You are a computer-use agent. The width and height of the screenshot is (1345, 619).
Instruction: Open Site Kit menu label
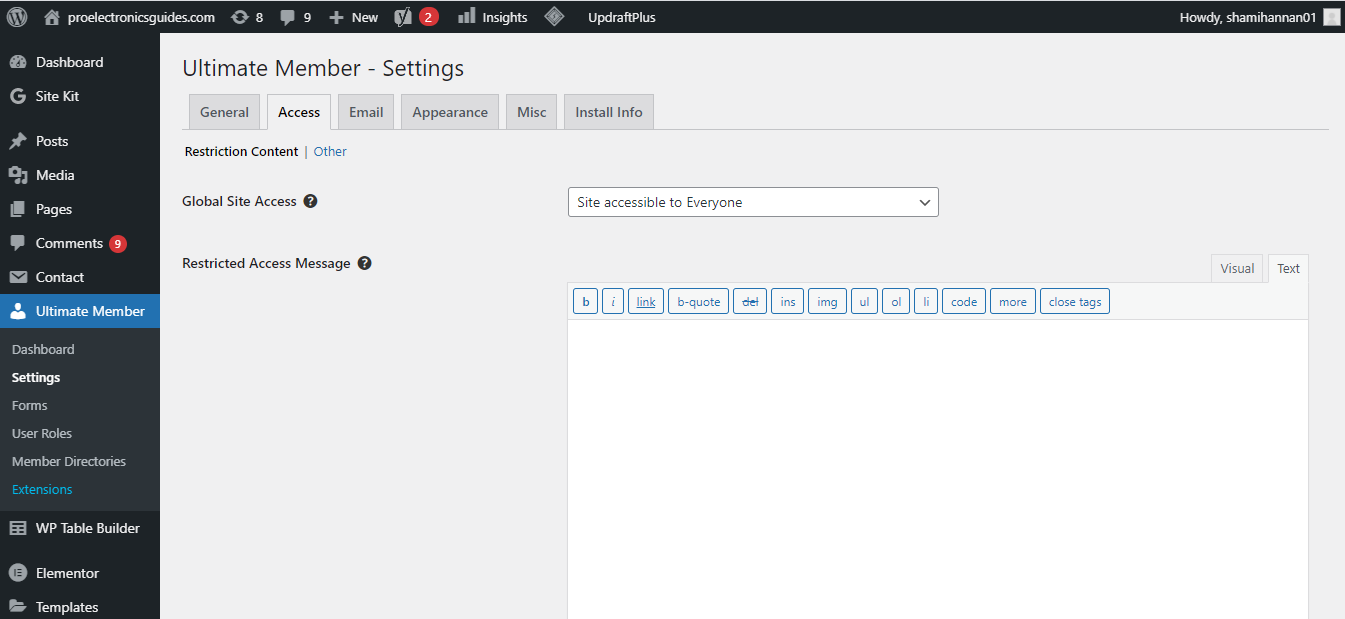tap(57, 96)
